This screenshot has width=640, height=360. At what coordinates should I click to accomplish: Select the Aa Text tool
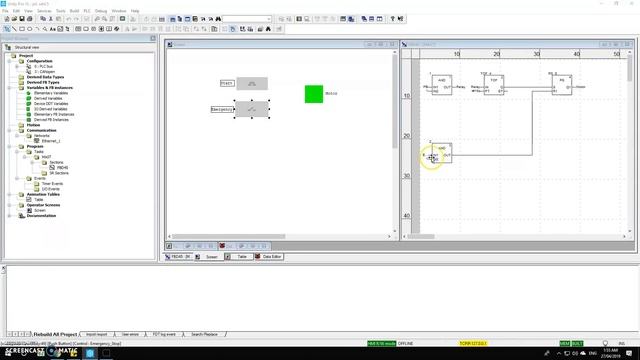(x=53, y=29)
